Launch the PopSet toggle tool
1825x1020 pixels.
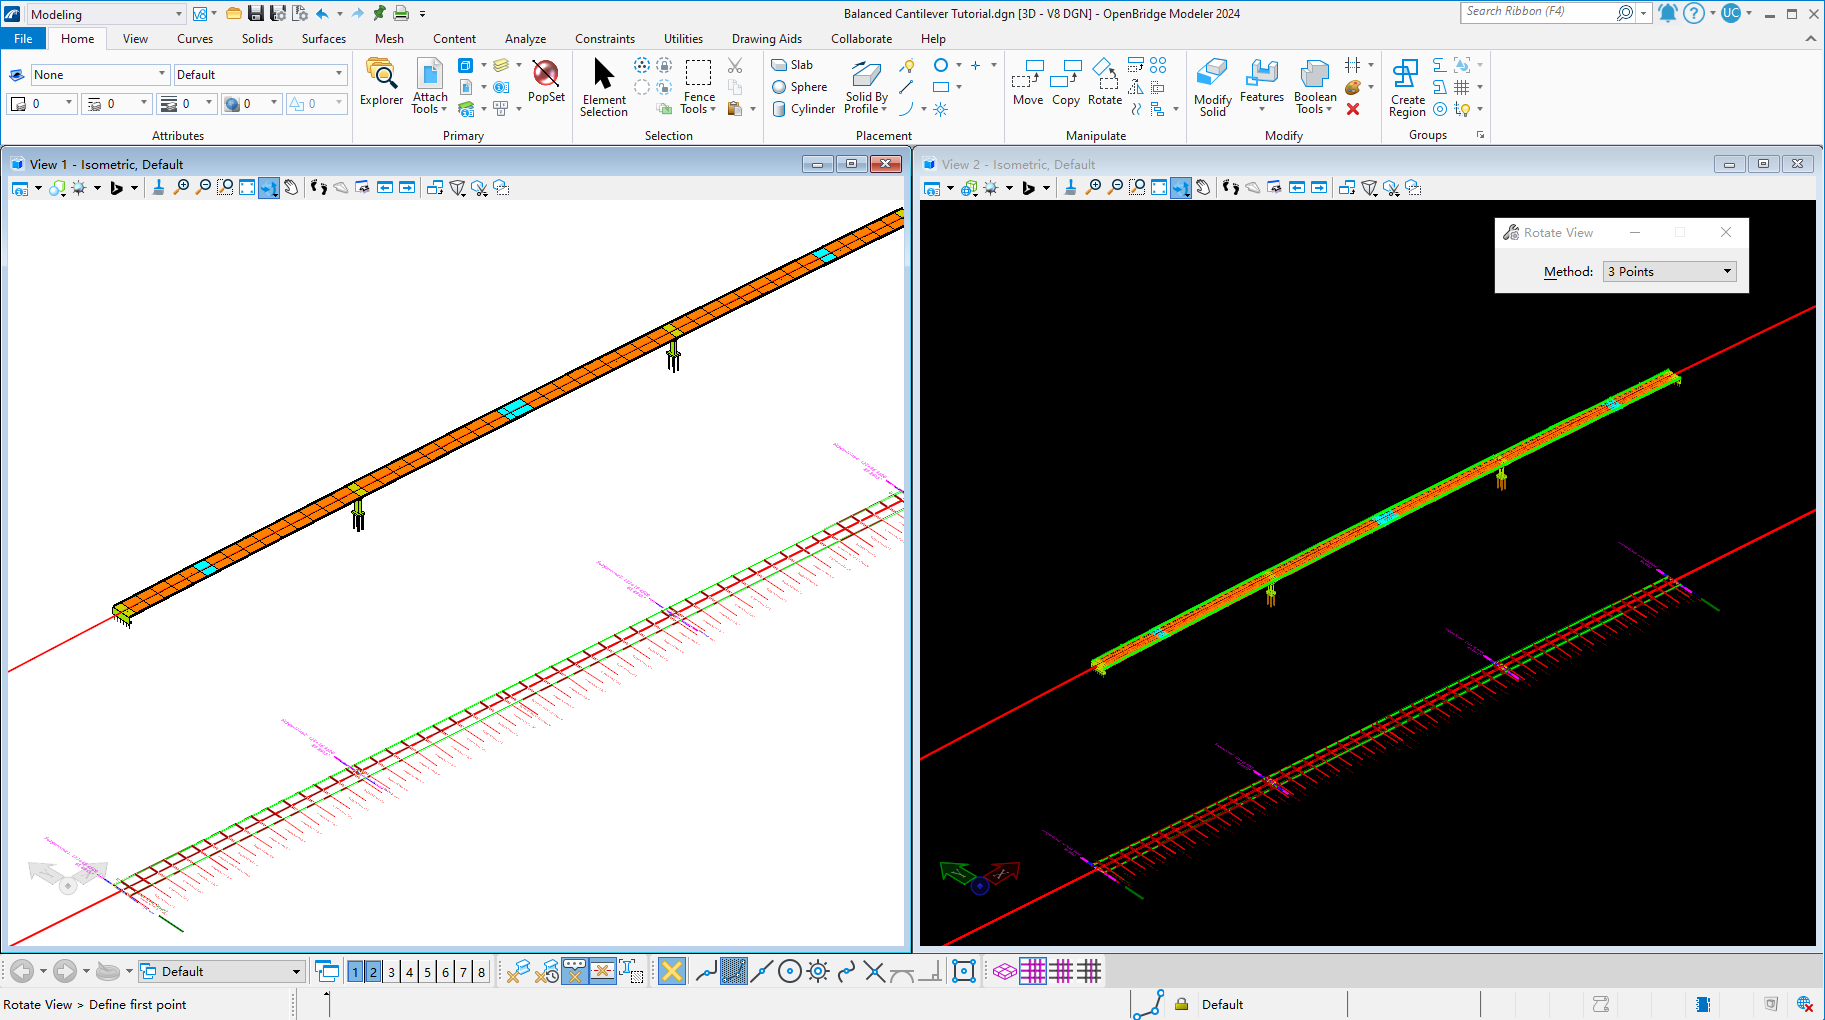[x=546, y=85]
